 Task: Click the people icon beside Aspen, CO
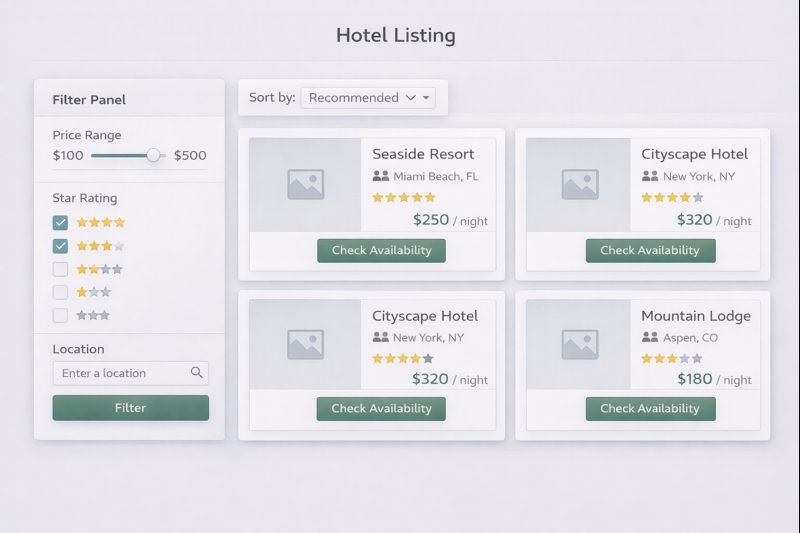tap(649, 337)
